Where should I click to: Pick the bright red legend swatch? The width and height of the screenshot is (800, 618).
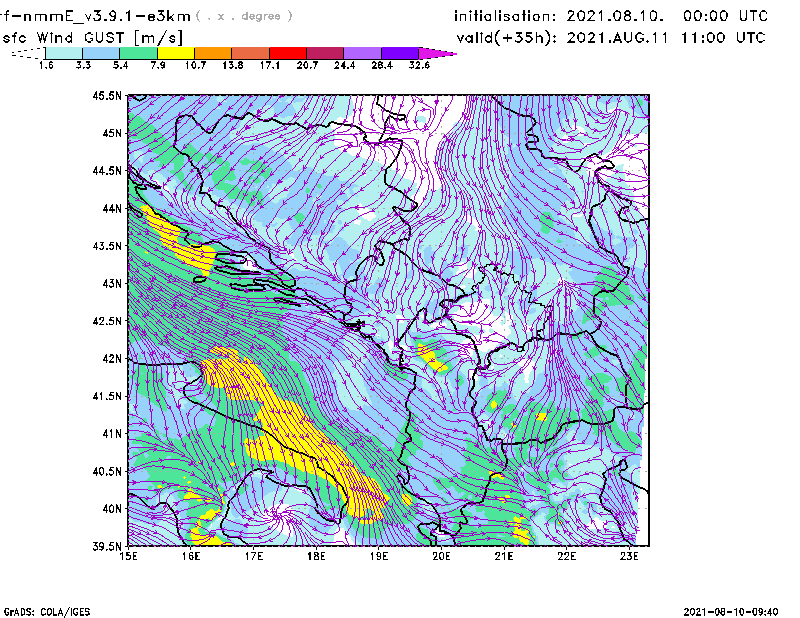[x=288, y=53]
